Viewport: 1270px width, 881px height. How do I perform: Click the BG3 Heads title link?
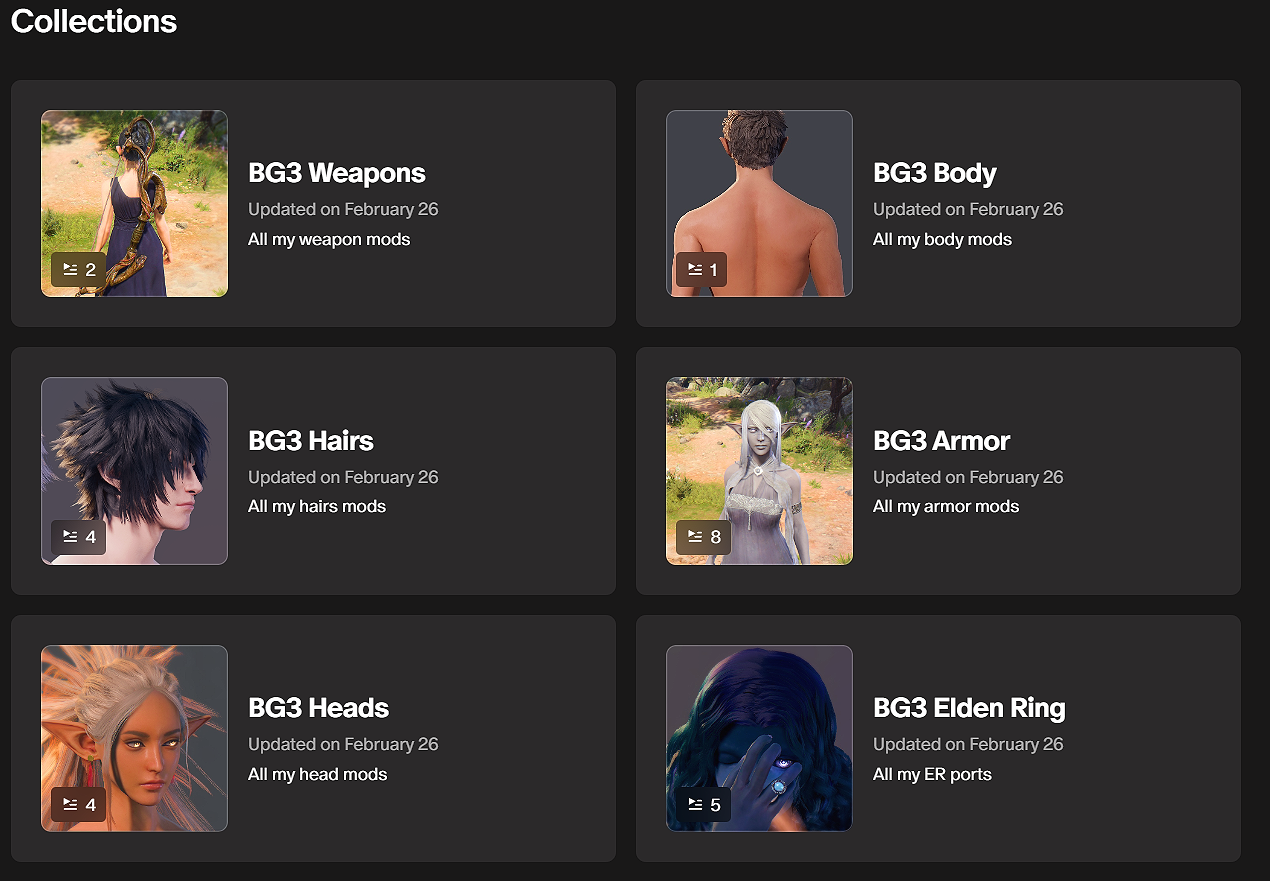coord(319,708)
